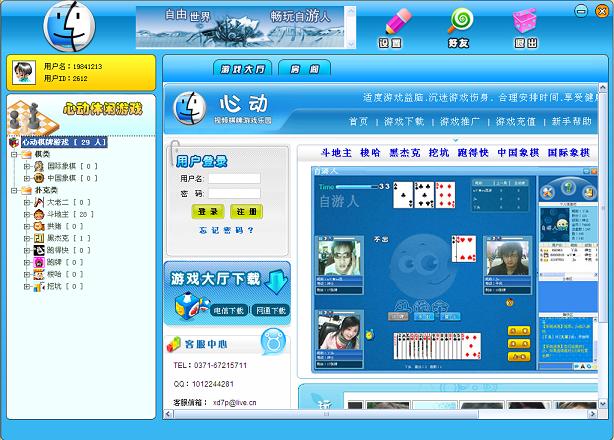This screenshot has height=440, width=614.
Task: Open the 挖坑 link in game bar
Action: click(439, 153)
